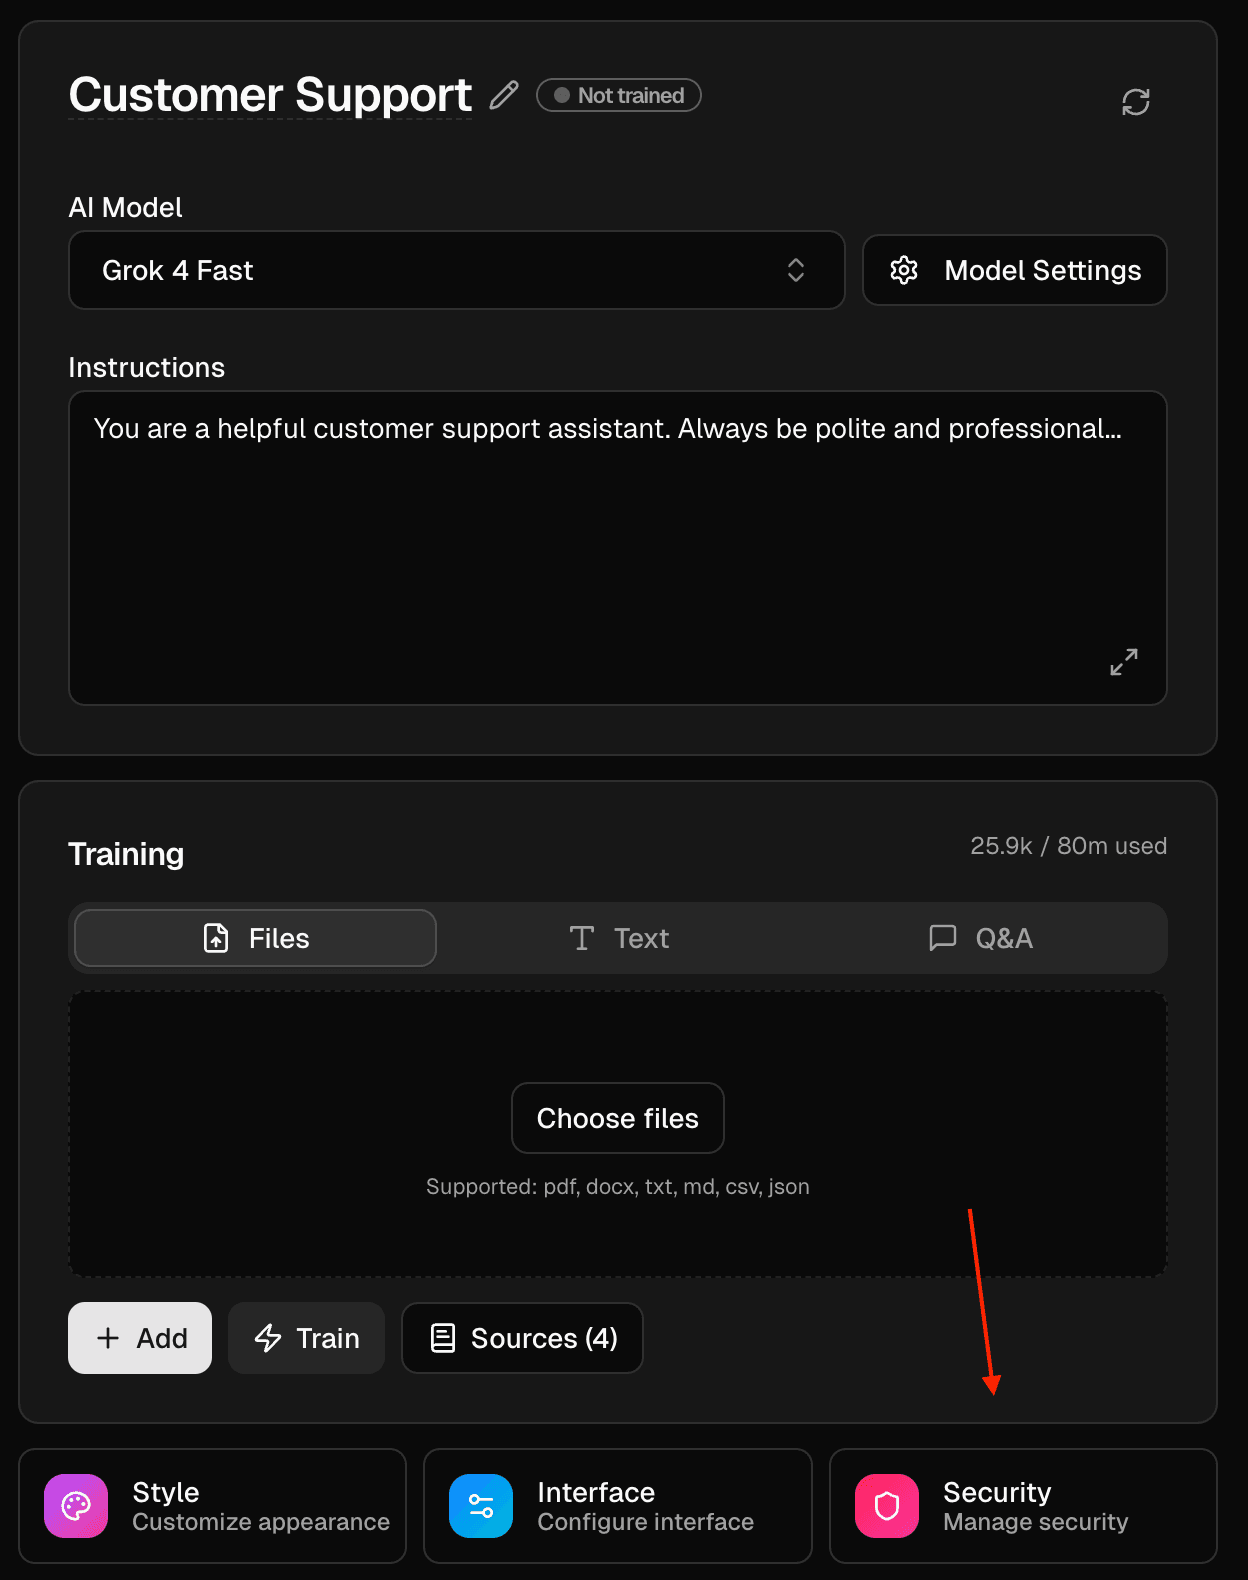Click the refresh icon in top right
Viewport: 1248px width, 1580px height.
[1135, 102]
